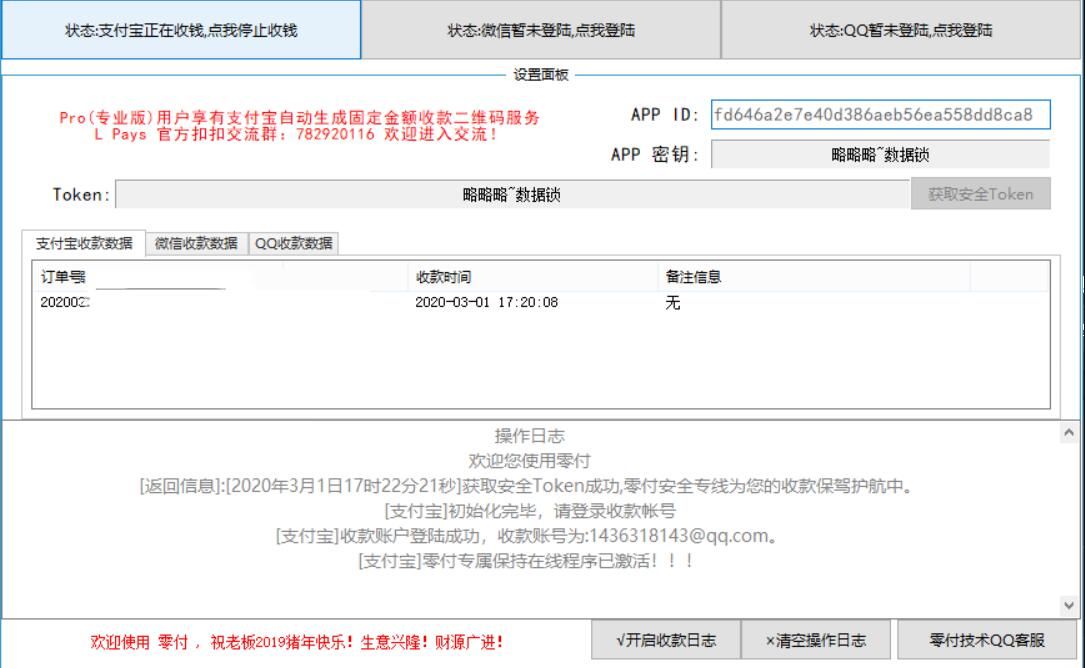The width and height of the screenshot is (1085, 668).
Task: Enable logging with the √开启收款日志 button
Action: tap(666, 641)
